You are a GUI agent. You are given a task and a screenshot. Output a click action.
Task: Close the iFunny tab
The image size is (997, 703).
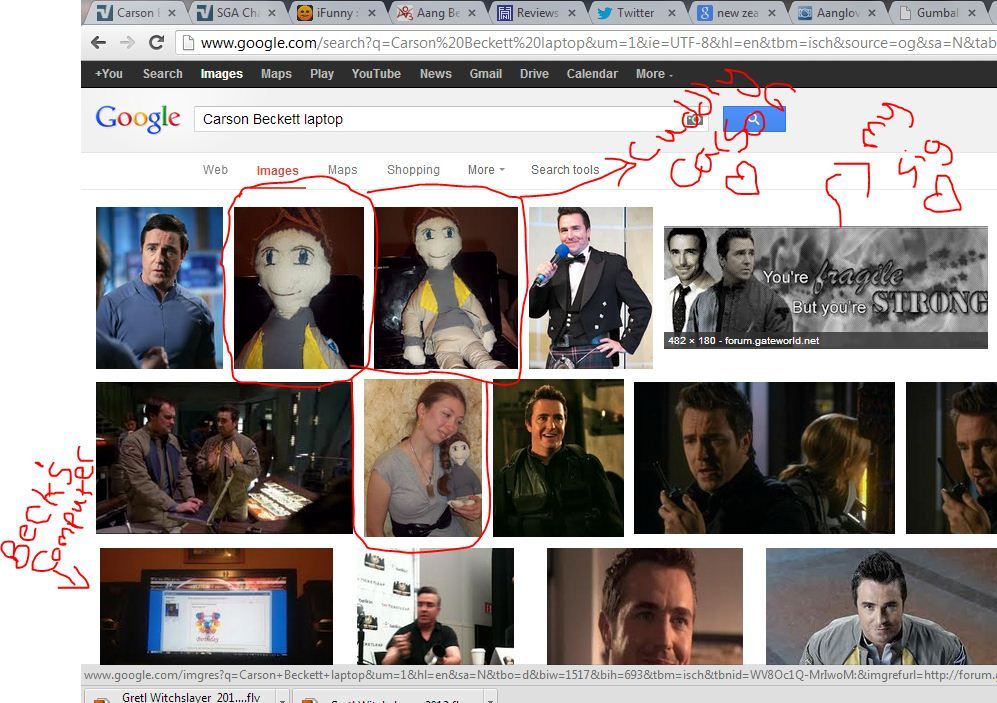(x=372, y=13)
